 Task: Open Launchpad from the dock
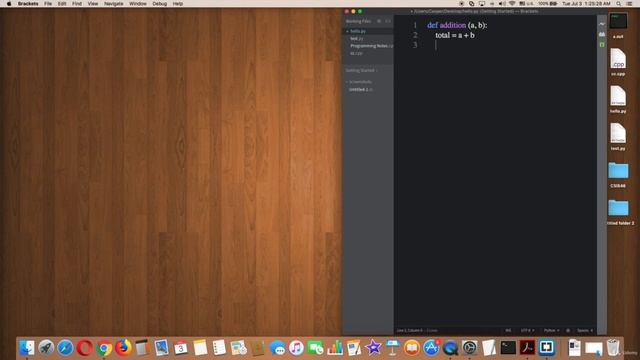point(46,348)
